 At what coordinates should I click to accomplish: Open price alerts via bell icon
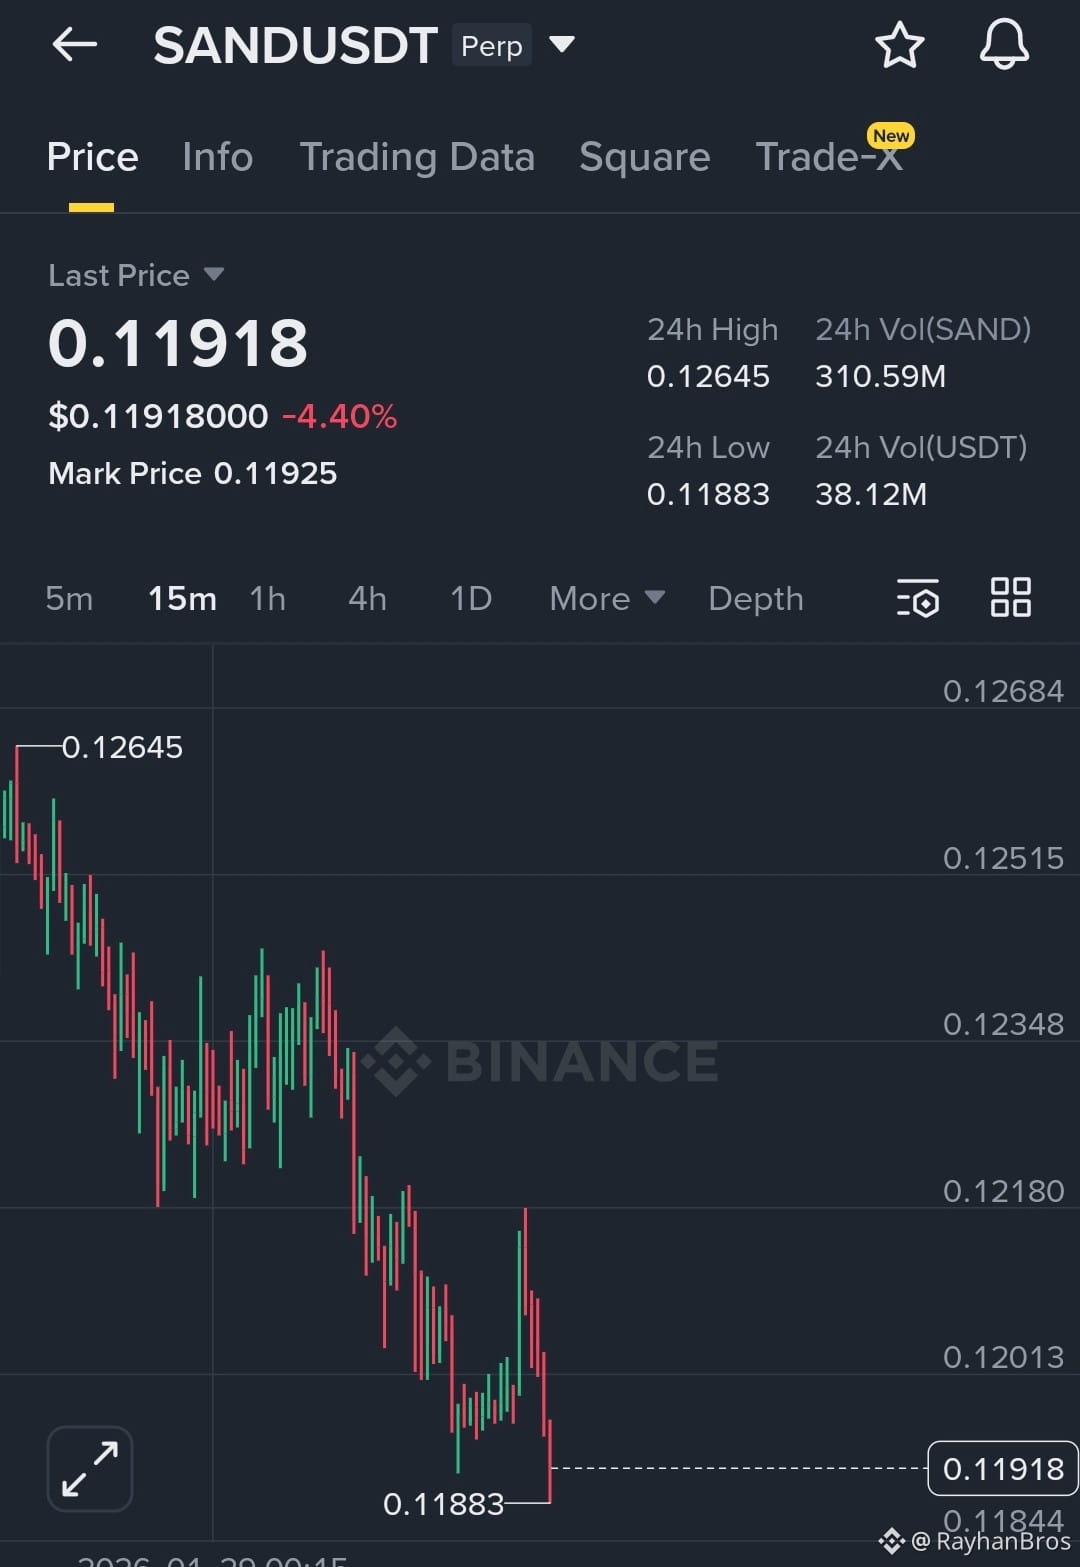[1004, 45]
